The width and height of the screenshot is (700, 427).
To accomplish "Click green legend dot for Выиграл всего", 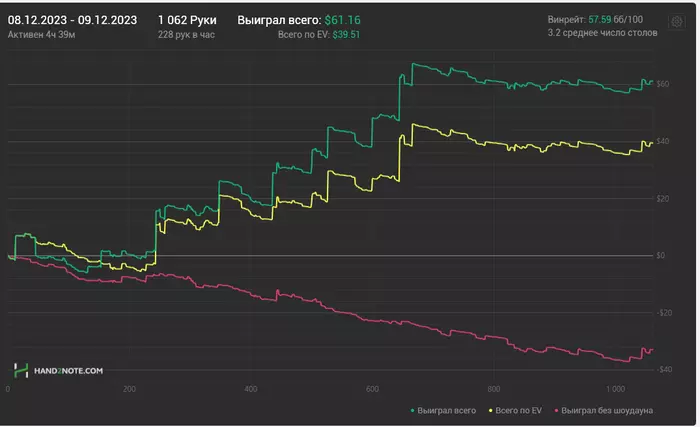I will [x=413, y=410].
